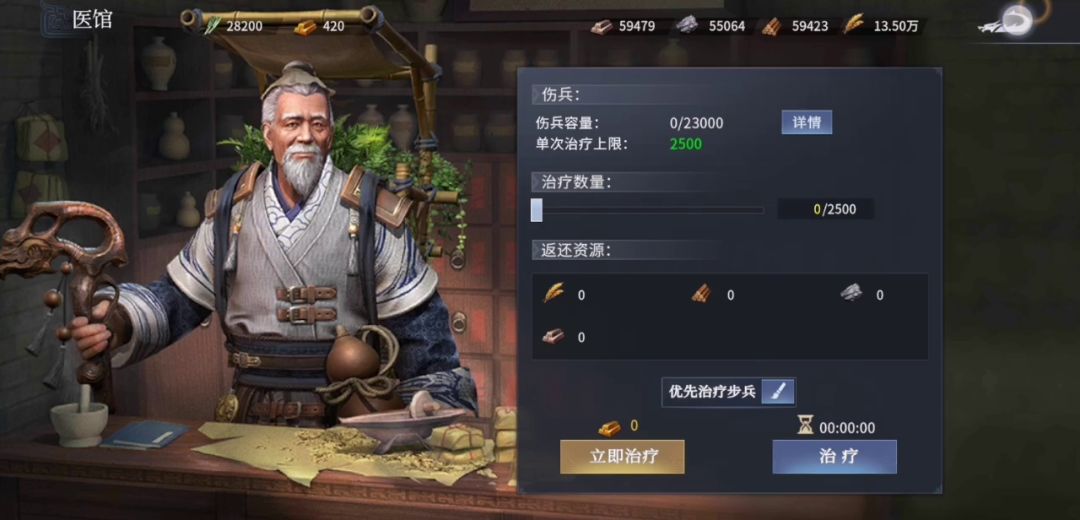Click the blue 治疗 button
This screenshot has height=520, width=1080.
pyautogui.click(x=834, y=457)
